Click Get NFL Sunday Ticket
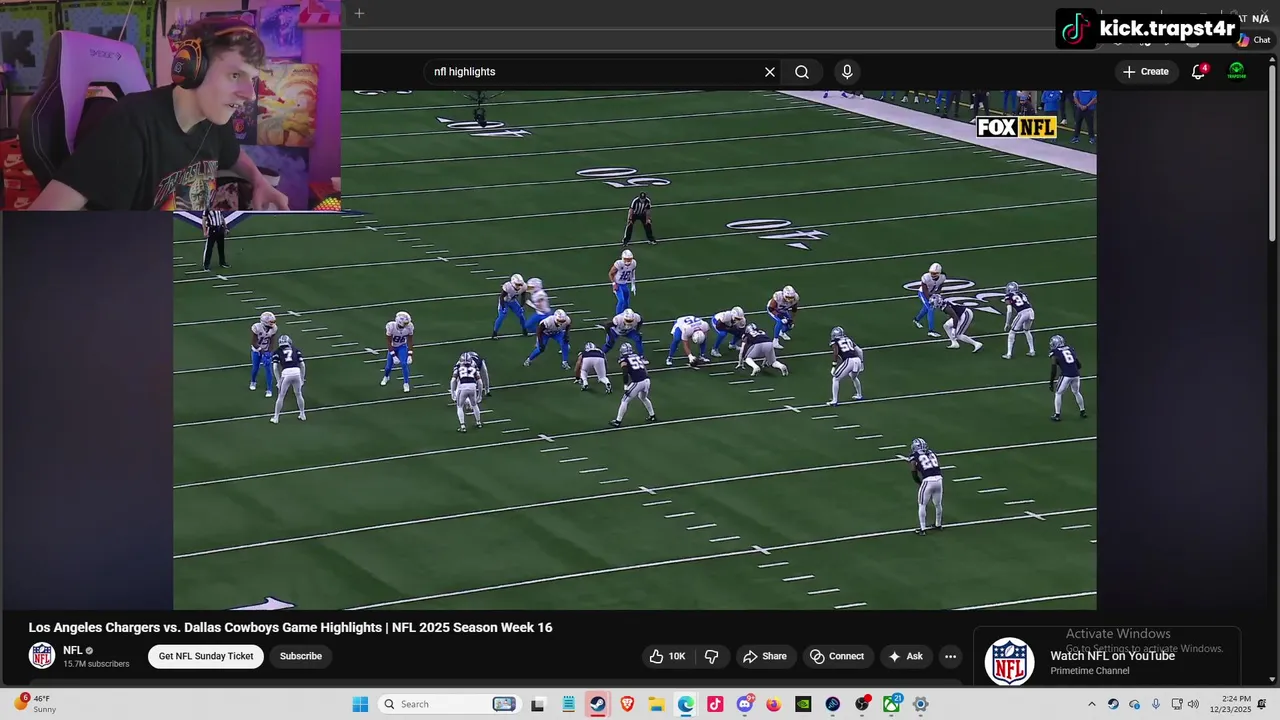1280x720 pixels. (x=206, y=656)
